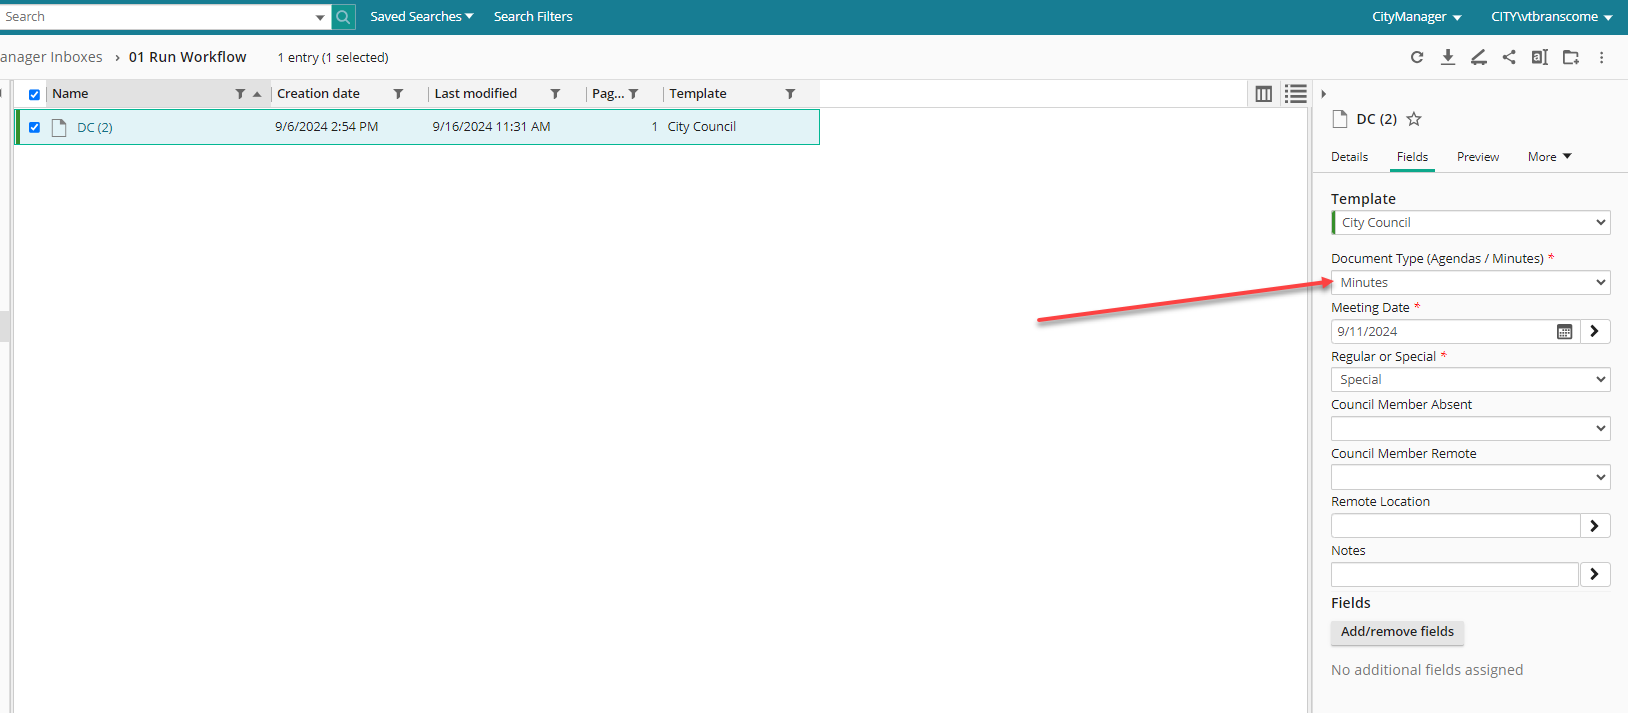Filter the Creation date column
Image resolution: width=1628 pixels, height=713 pixels.
(398, 94)
